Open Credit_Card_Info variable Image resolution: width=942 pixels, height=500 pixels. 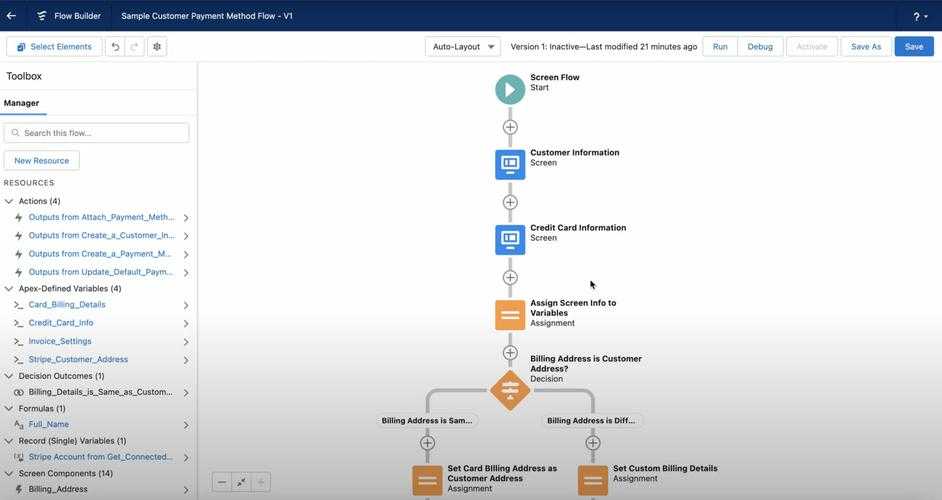point(61,323)
